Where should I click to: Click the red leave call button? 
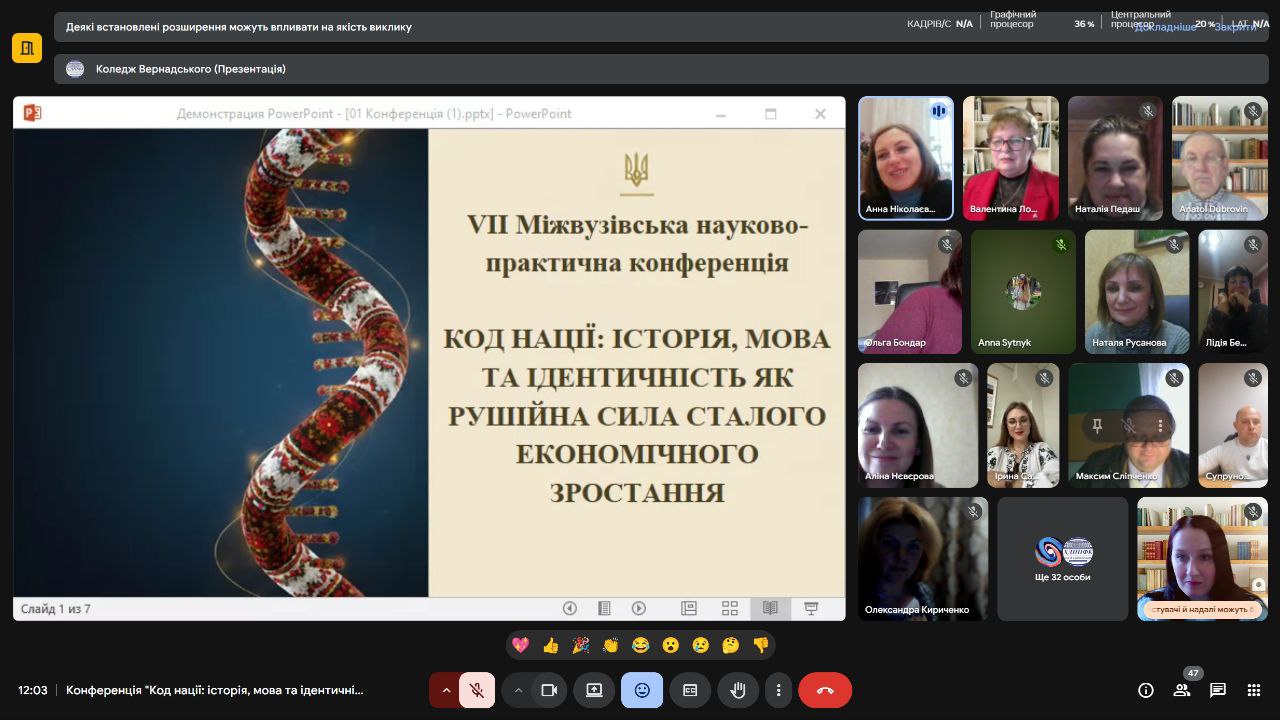tap(824, 690)
